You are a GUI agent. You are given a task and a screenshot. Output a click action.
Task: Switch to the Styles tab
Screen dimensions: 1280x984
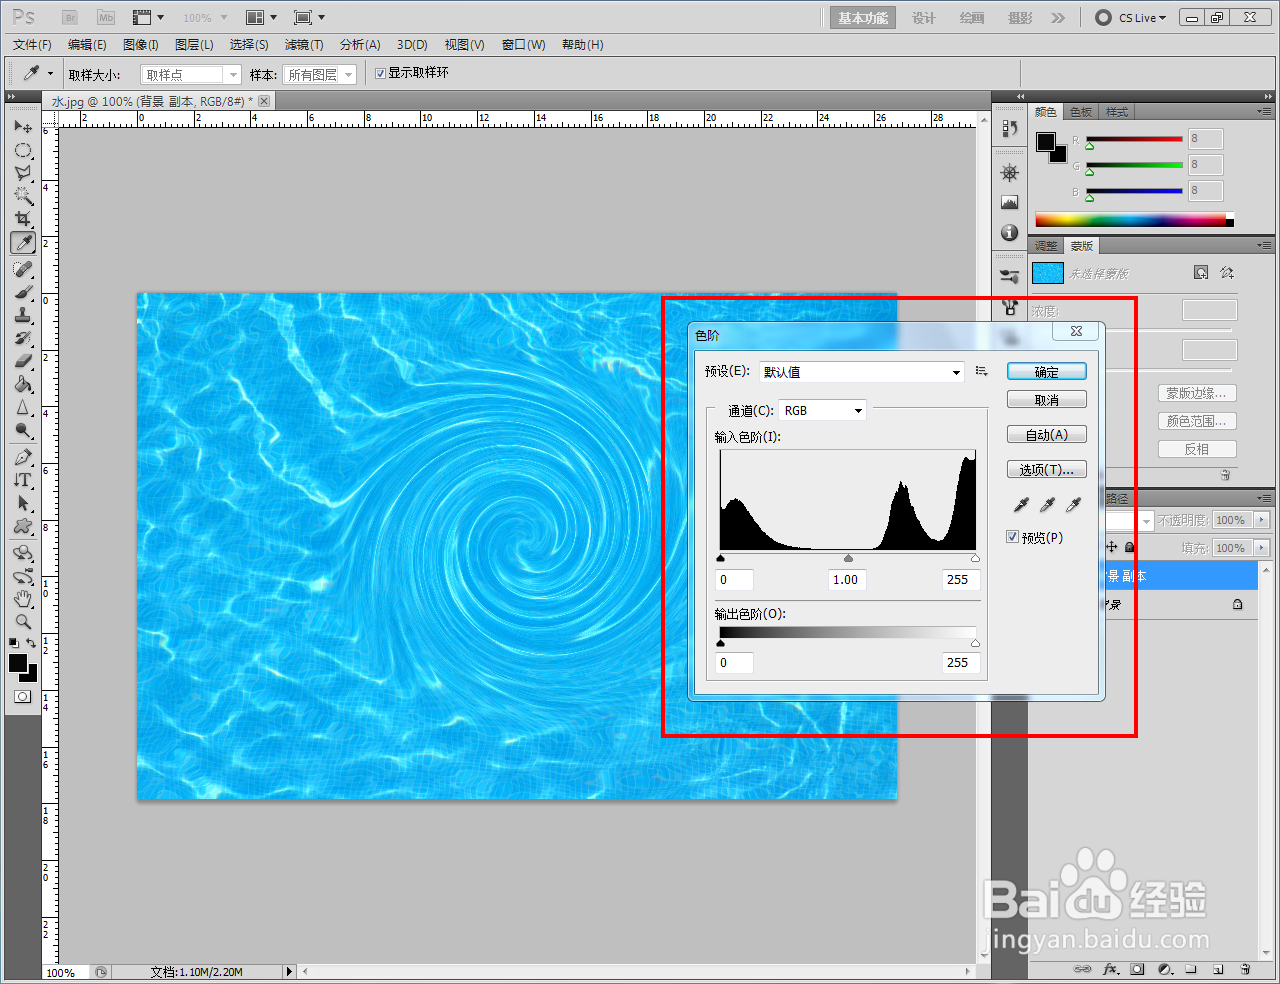1117,112
